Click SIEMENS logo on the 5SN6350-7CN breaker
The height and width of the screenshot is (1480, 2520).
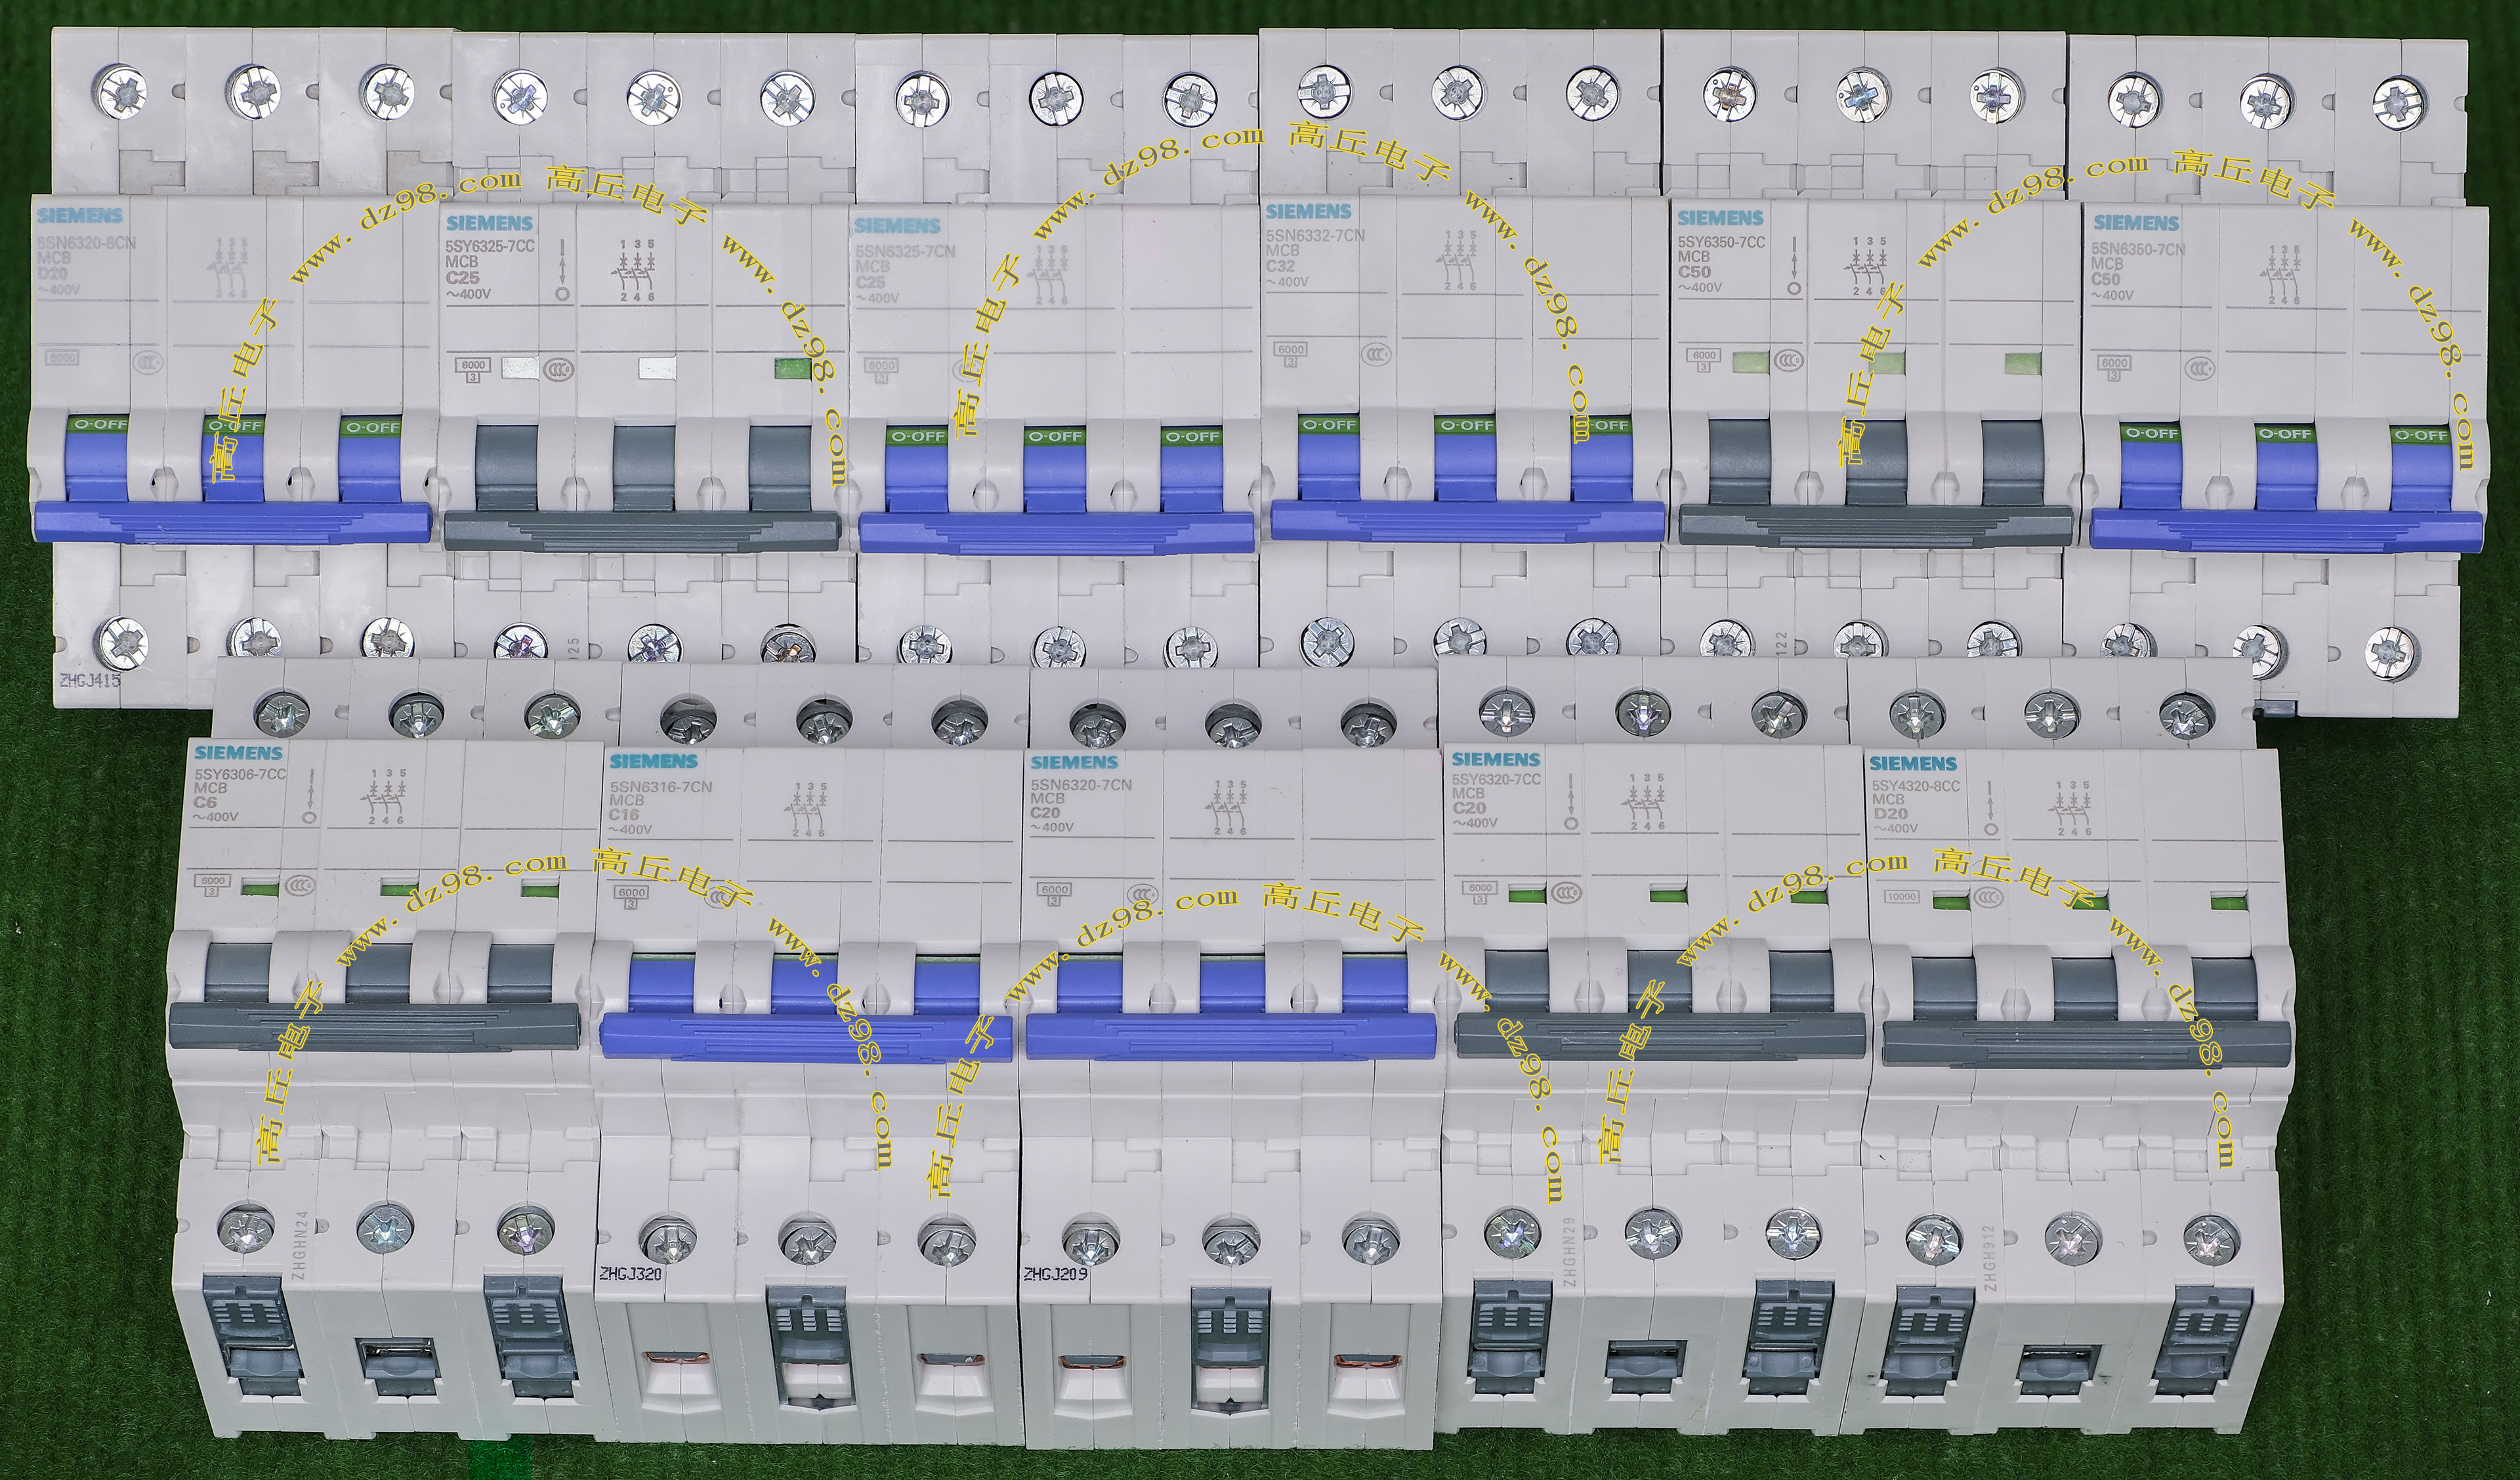[x=2136, y=223]
